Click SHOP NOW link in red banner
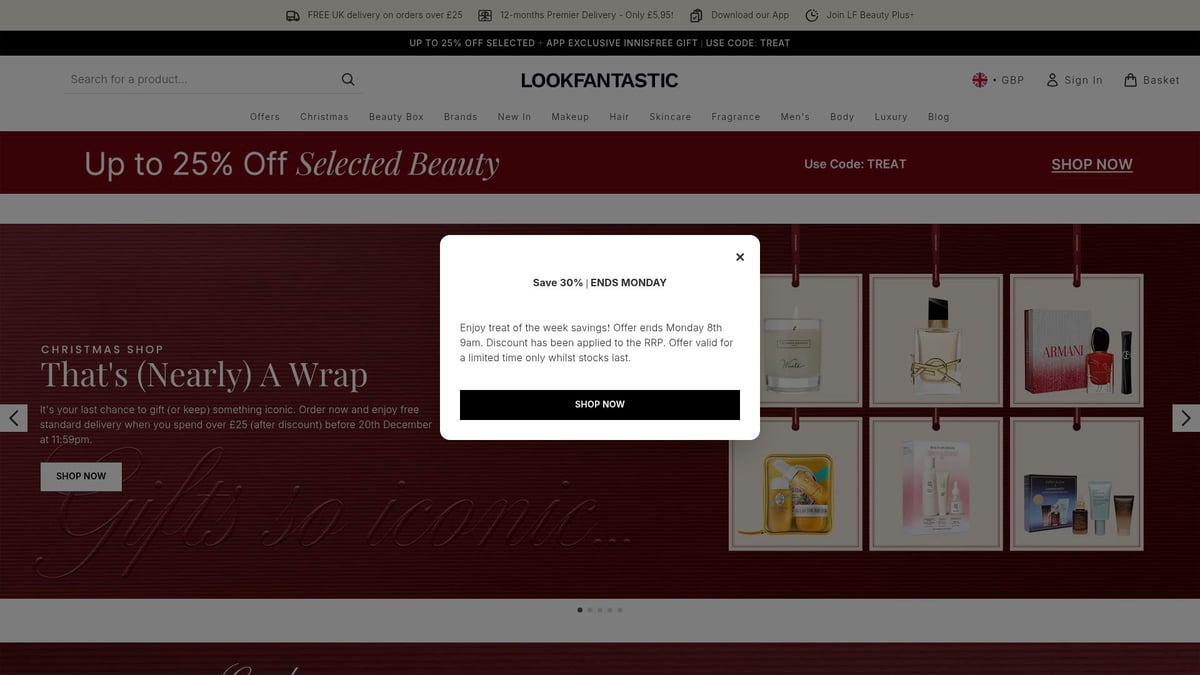1200x675 pixels. [x=1091, y=165]
